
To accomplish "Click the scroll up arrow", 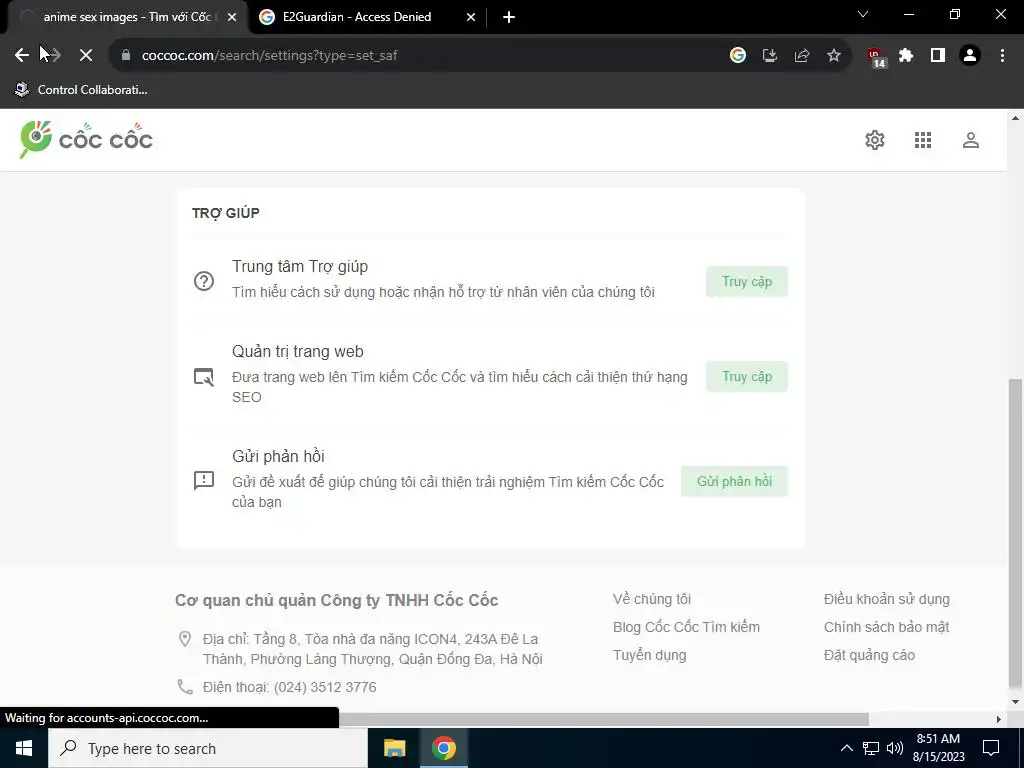I will pos(1015,118).
